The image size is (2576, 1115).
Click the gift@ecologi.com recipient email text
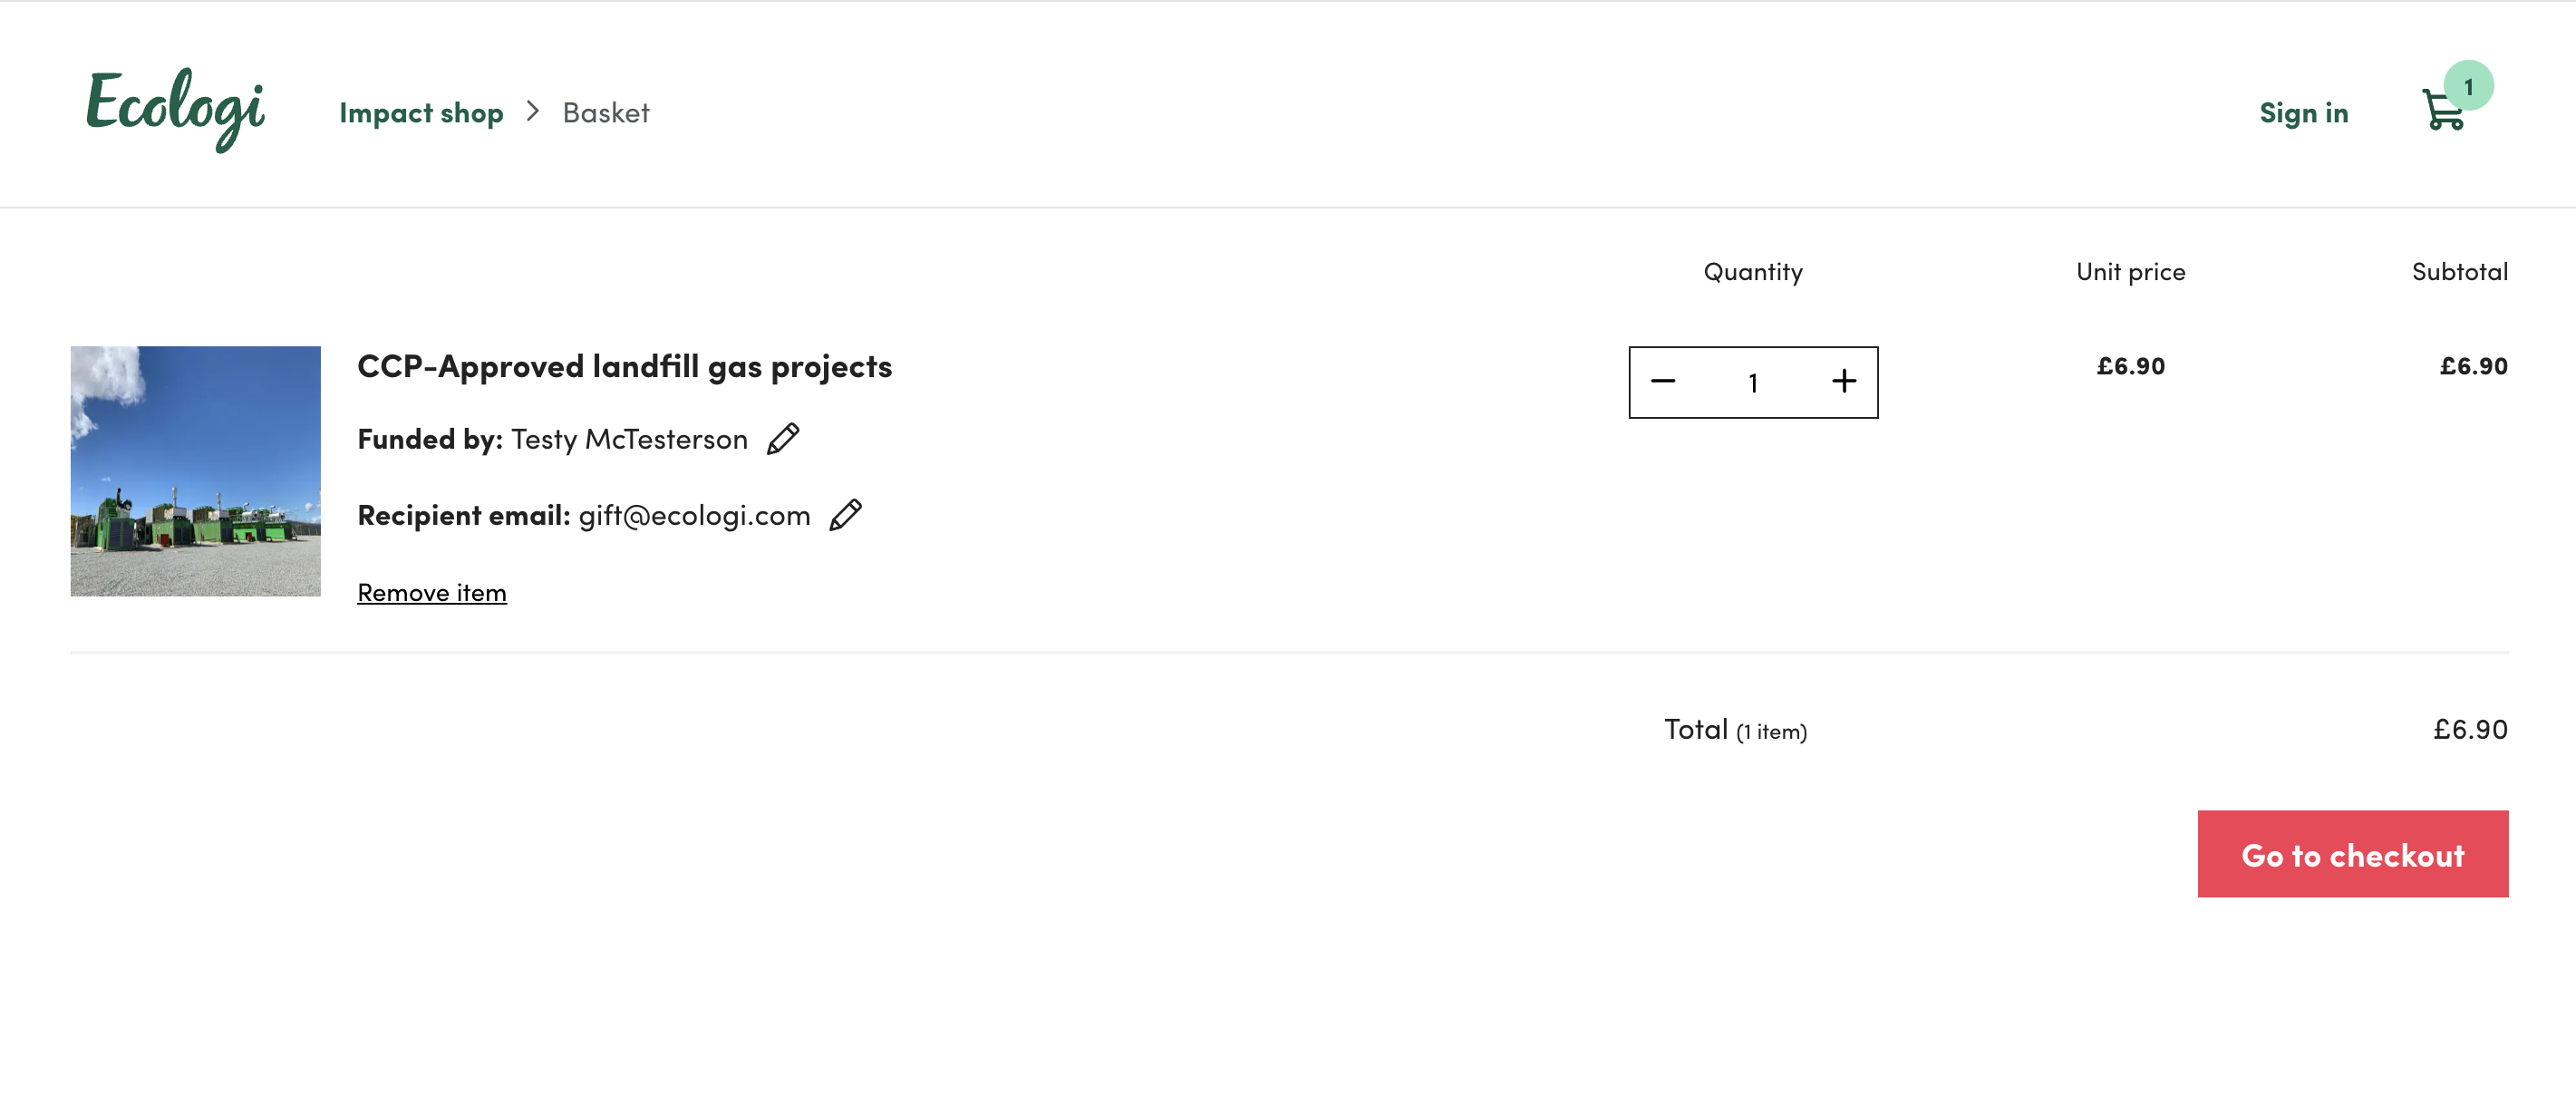(x=694, y=516)
